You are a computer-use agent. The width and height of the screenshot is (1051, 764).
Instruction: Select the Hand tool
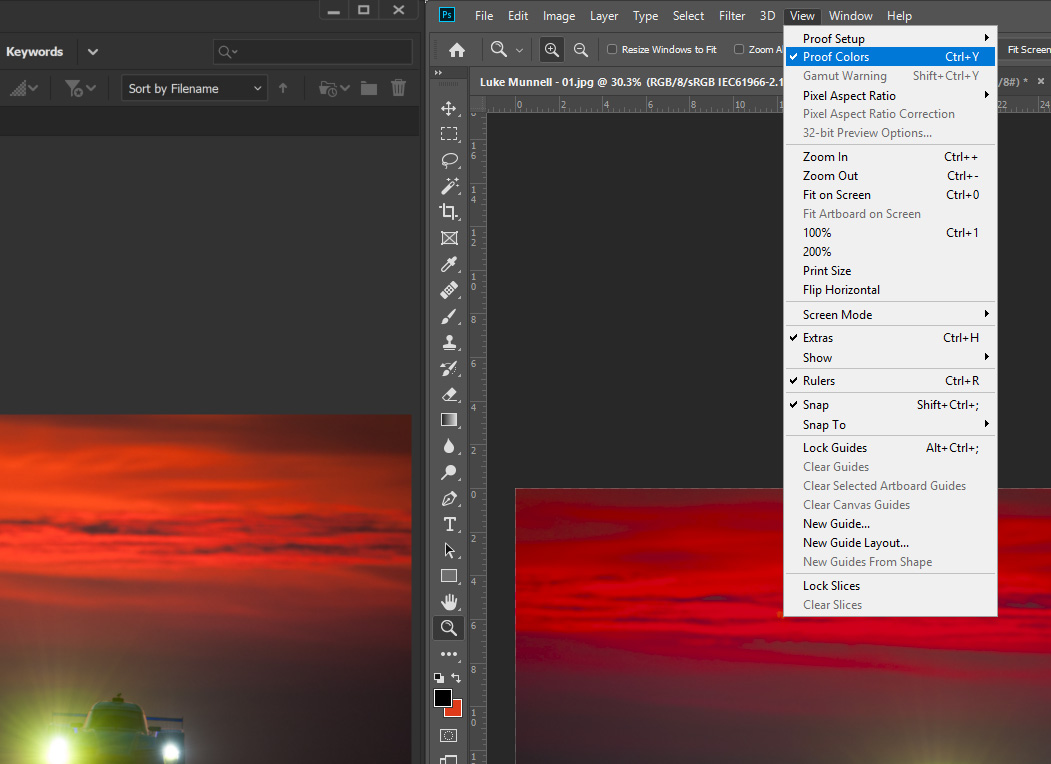pyautogui.click(x=449, y=601)
